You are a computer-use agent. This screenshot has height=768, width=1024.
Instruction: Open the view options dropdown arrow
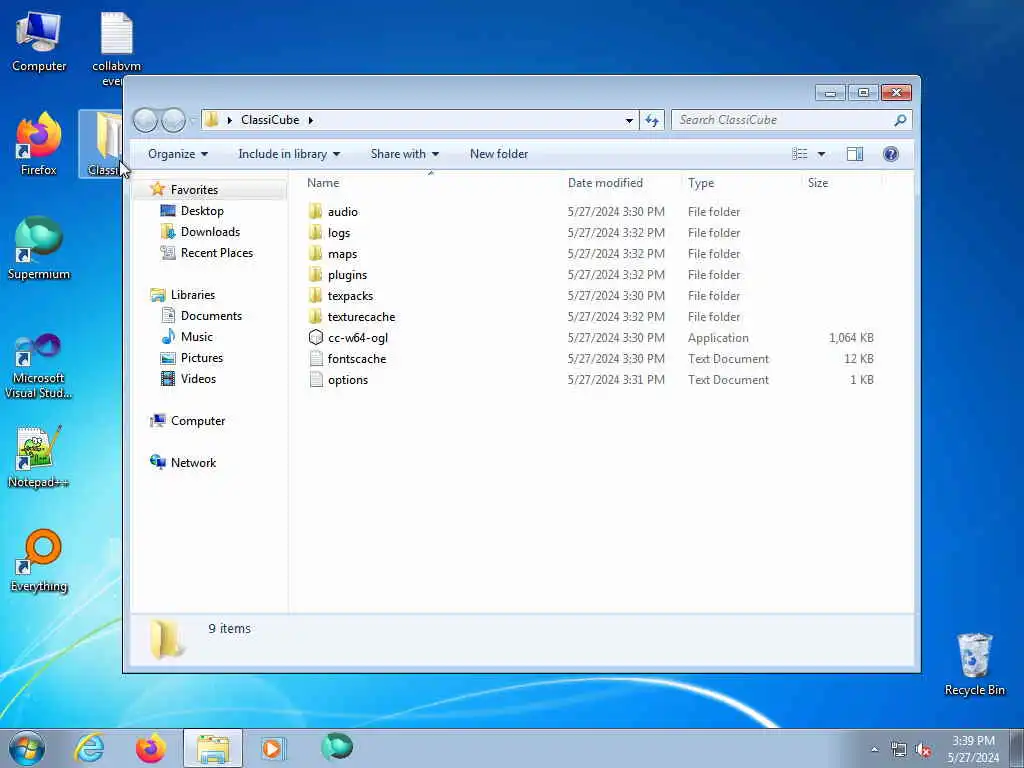(821, 154)
